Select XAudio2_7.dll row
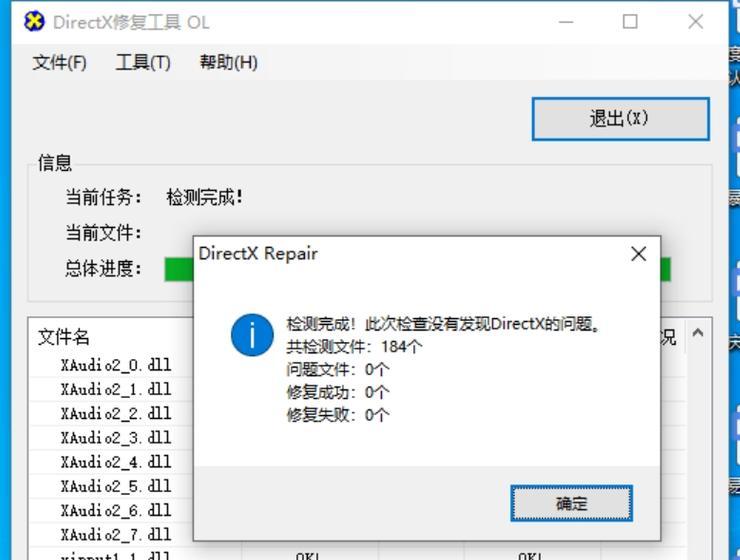740x560 pixels. (x=116, y=535)
